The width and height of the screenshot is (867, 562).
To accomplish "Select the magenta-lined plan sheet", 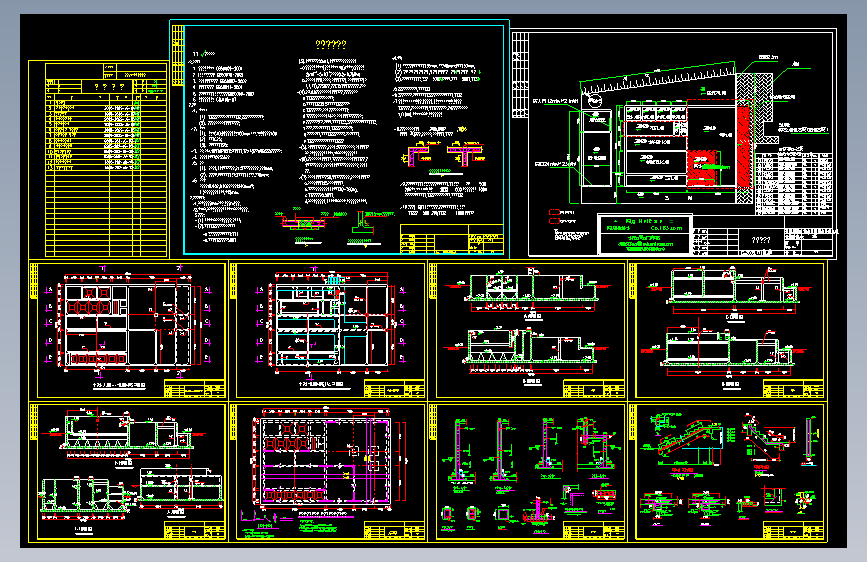I will tap(327, 472).
